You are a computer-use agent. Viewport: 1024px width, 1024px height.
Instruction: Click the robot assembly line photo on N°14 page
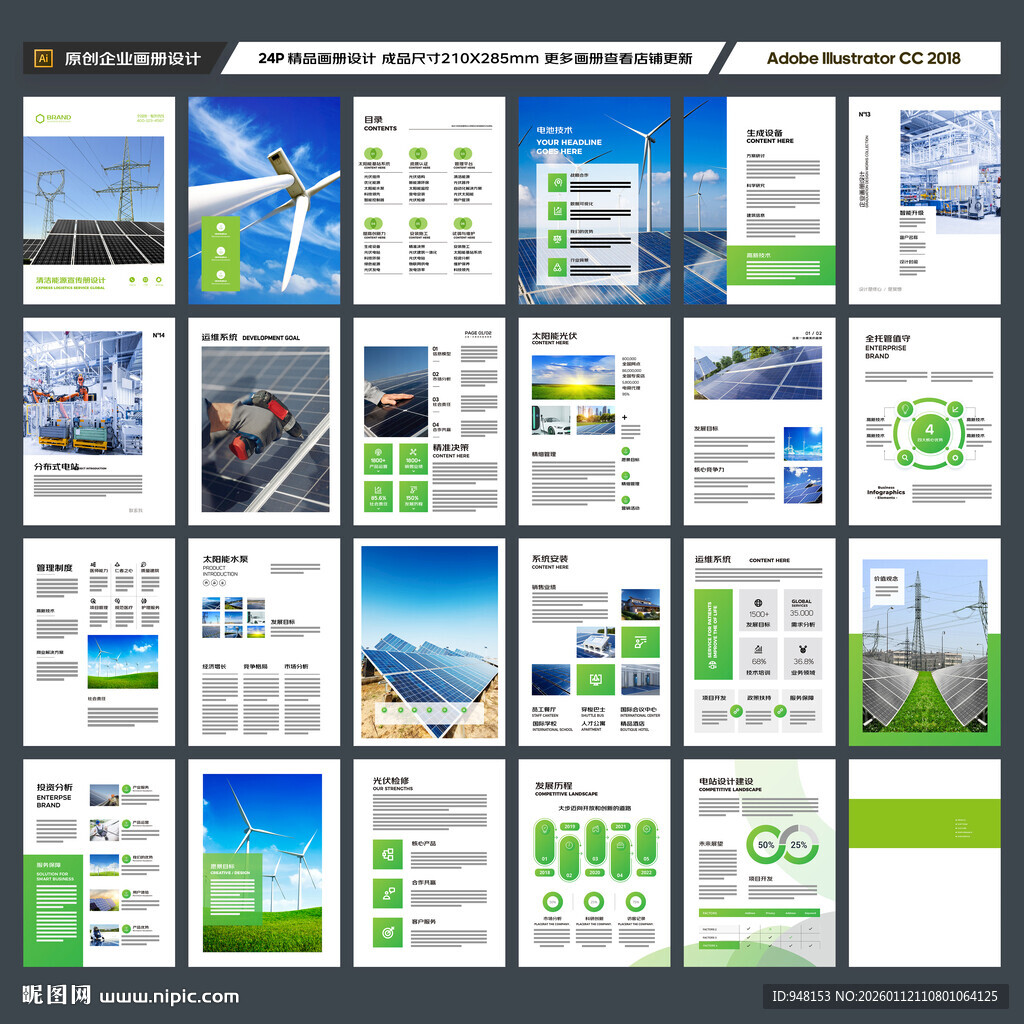coord(83,392)
